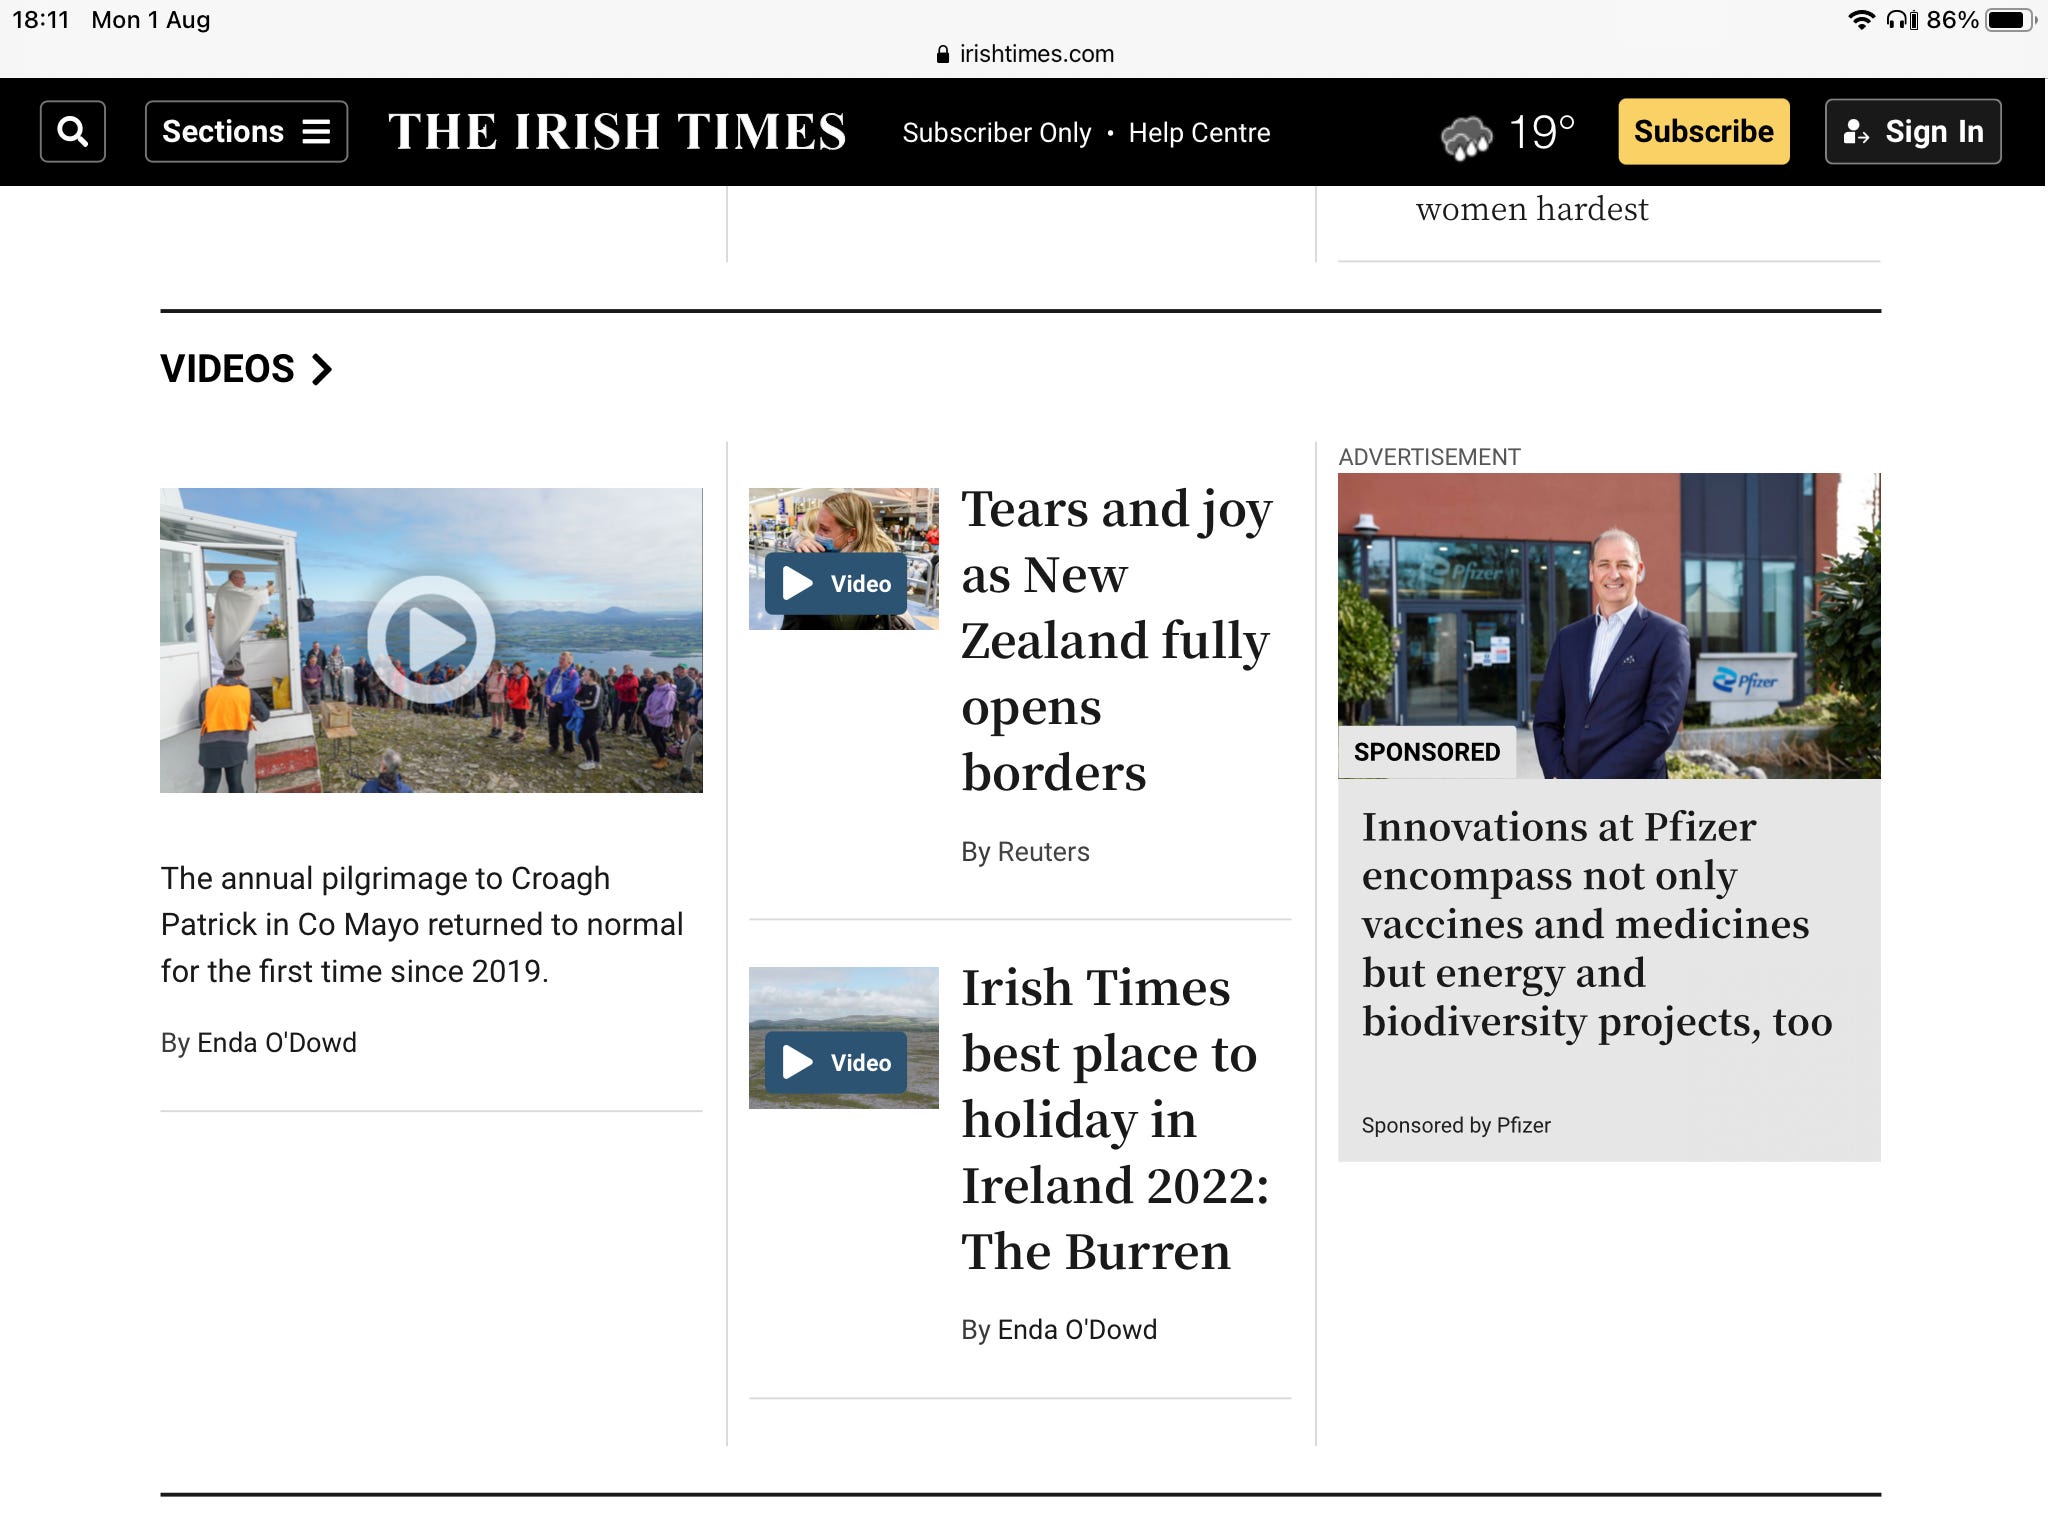Open the Sections hamburger menu
2048x1536 pixels.
(246, 131)
